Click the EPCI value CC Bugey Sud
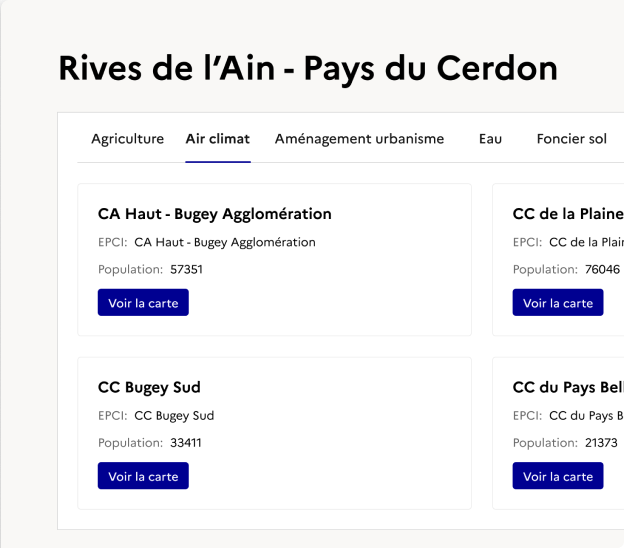Screen dimensions: 624x549 (x=174, y=416)
